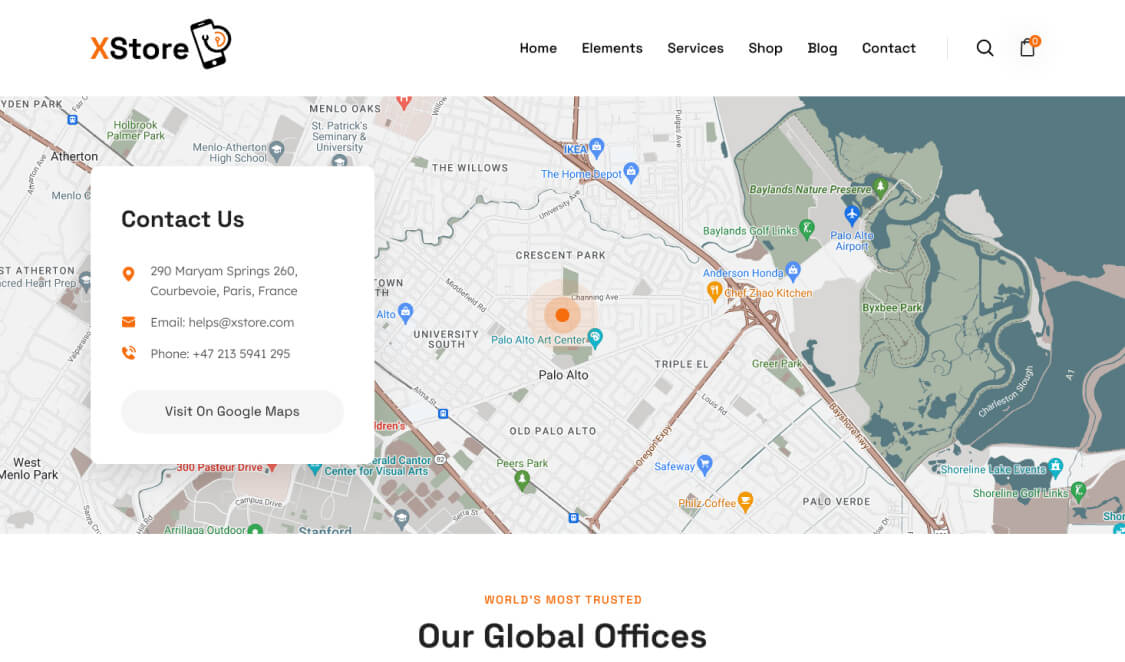This screenshot has height=662, width=1125.
Task: Click the orange map center marker
Action: click(562, 314)
